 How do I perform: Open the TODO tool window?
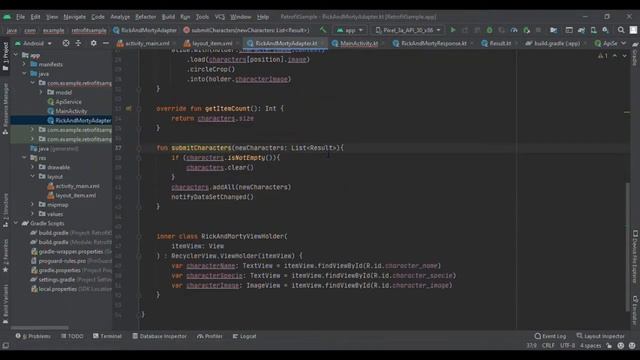click(x=72, y=336)
